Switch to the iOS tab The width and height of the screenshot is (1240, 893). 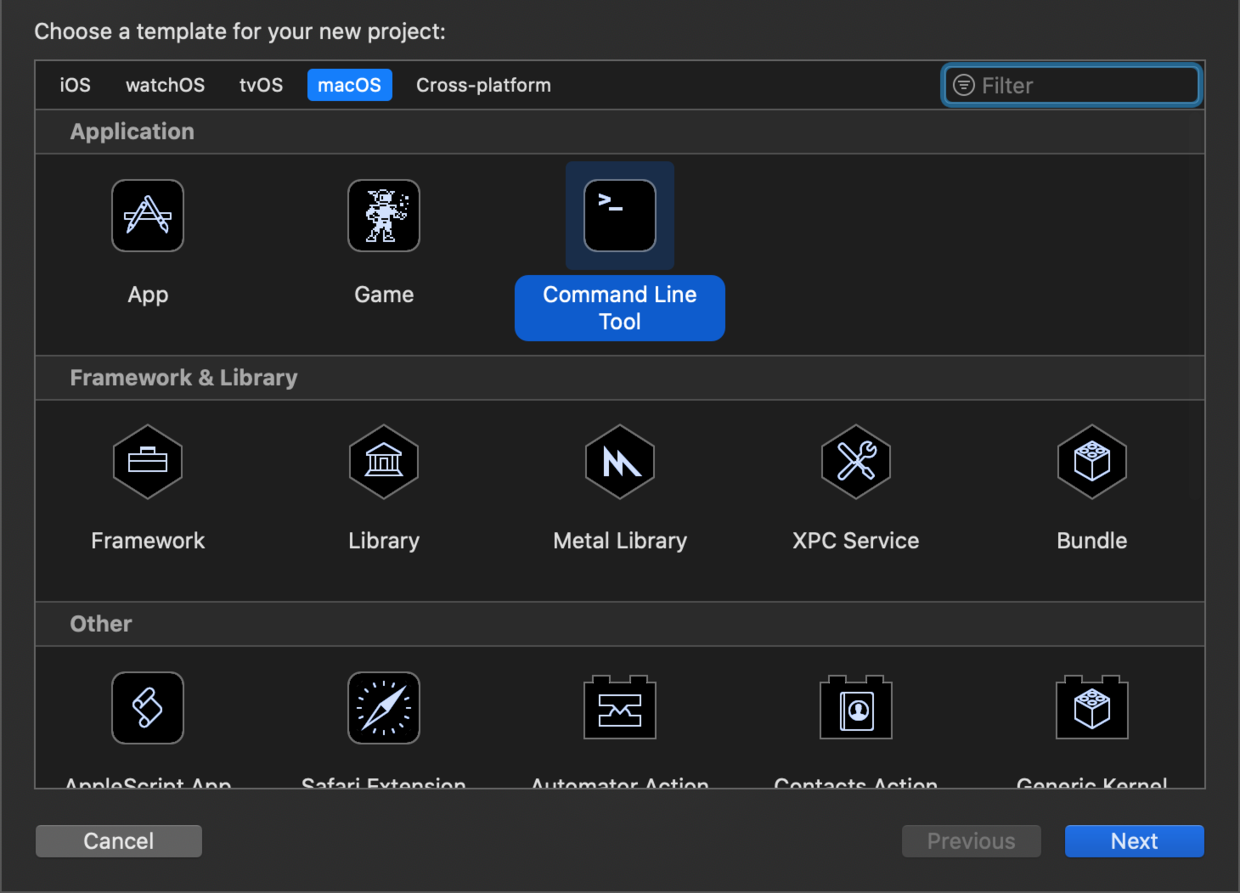(x=75, y=85)
